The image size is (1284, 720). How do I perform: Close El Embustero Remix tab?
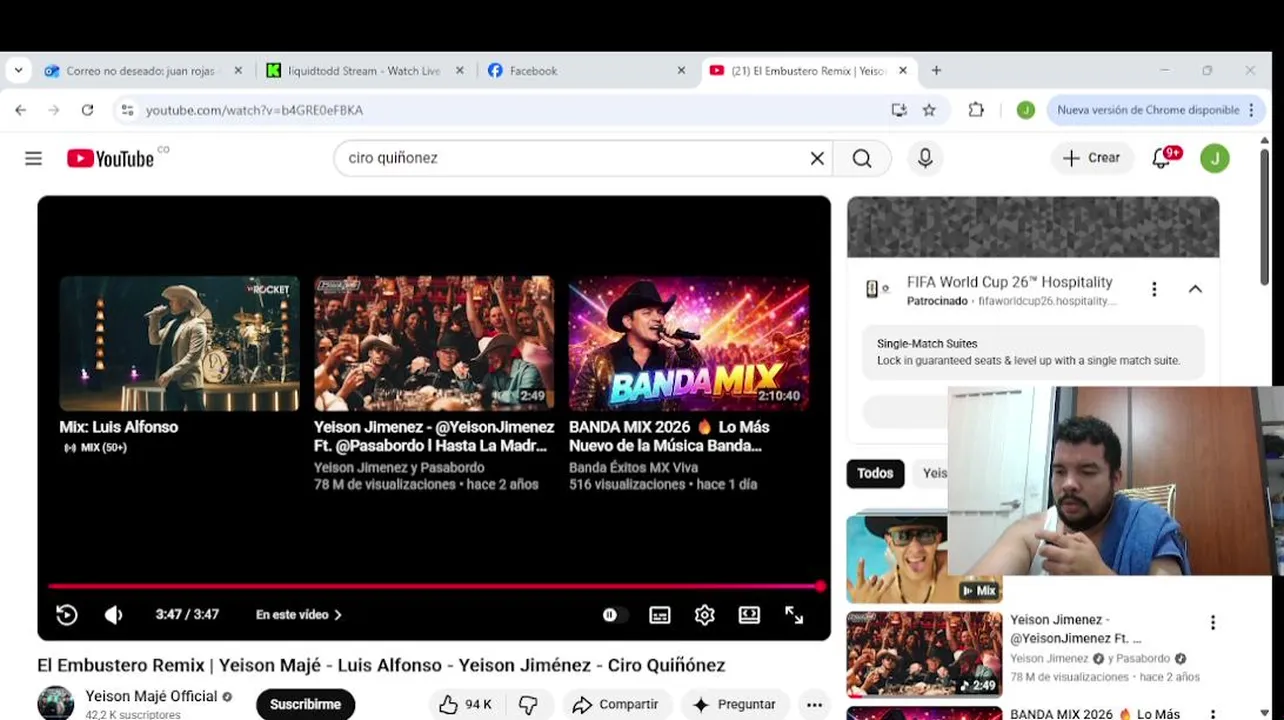point(903,71)
